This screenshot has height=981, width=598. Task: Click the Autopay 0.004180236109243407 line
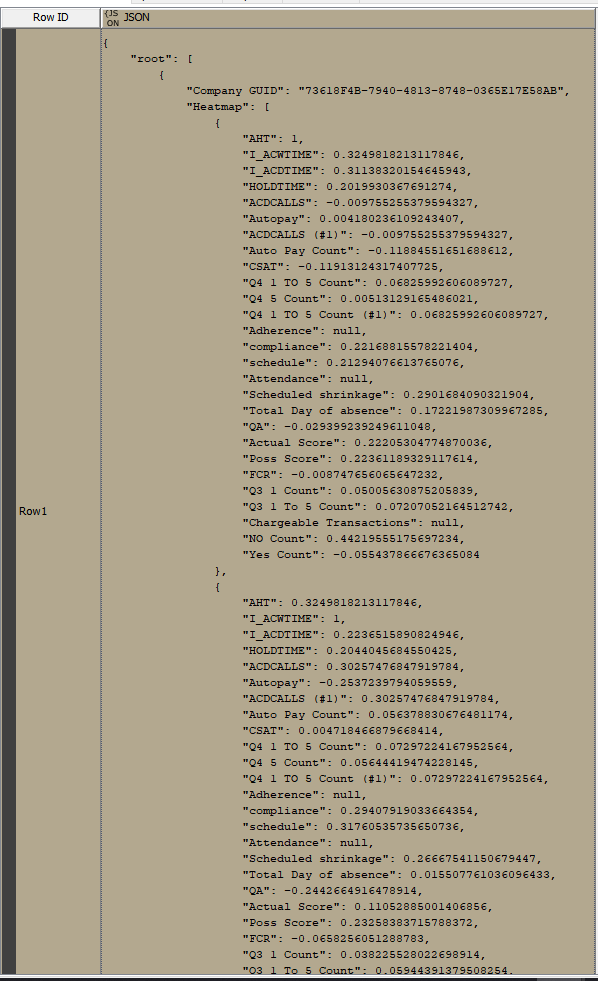click(x=354, y=219)
